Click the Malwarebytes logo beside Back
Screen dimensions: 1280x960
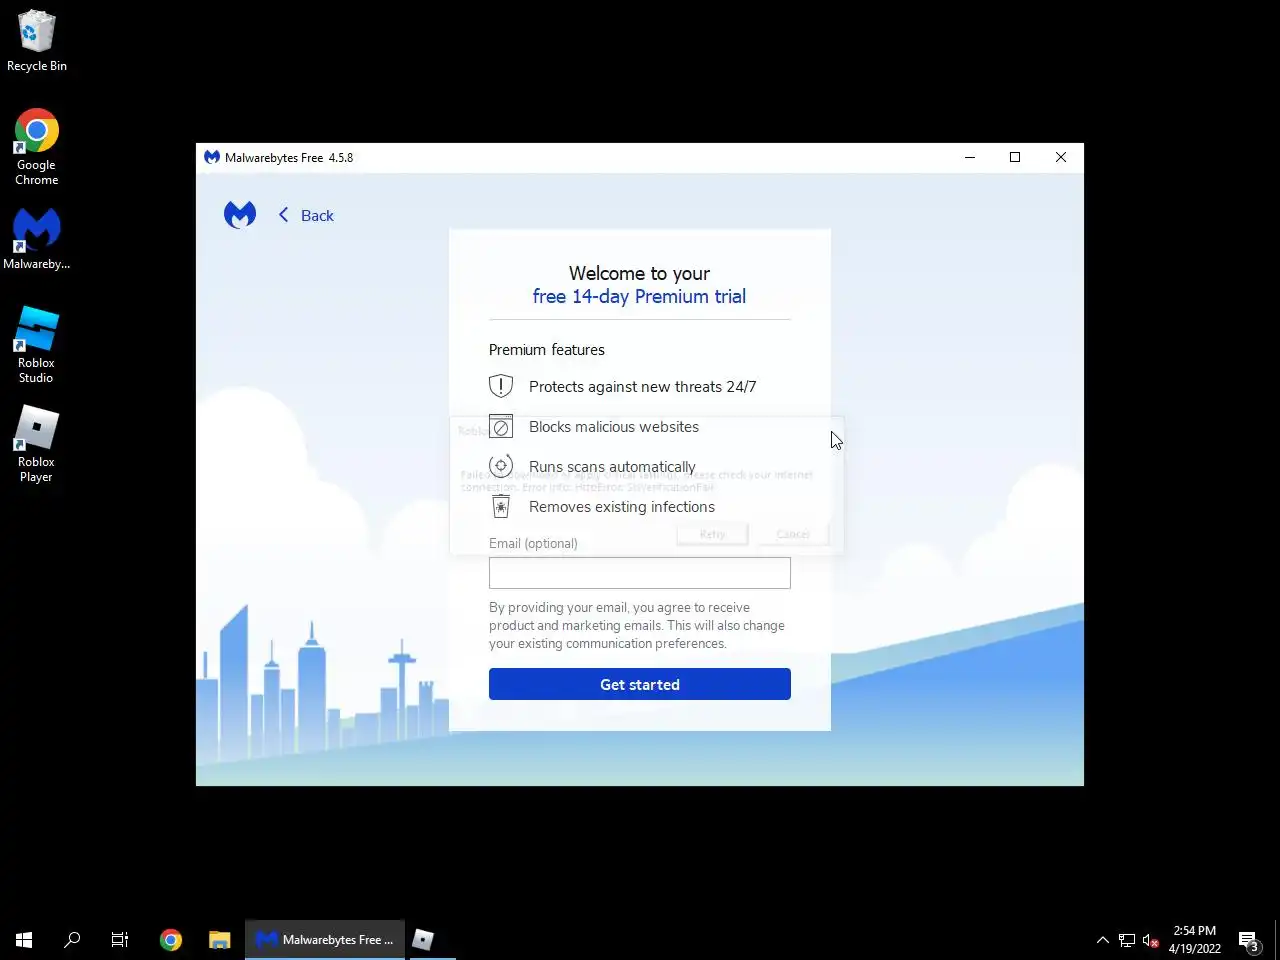[240, 214]
